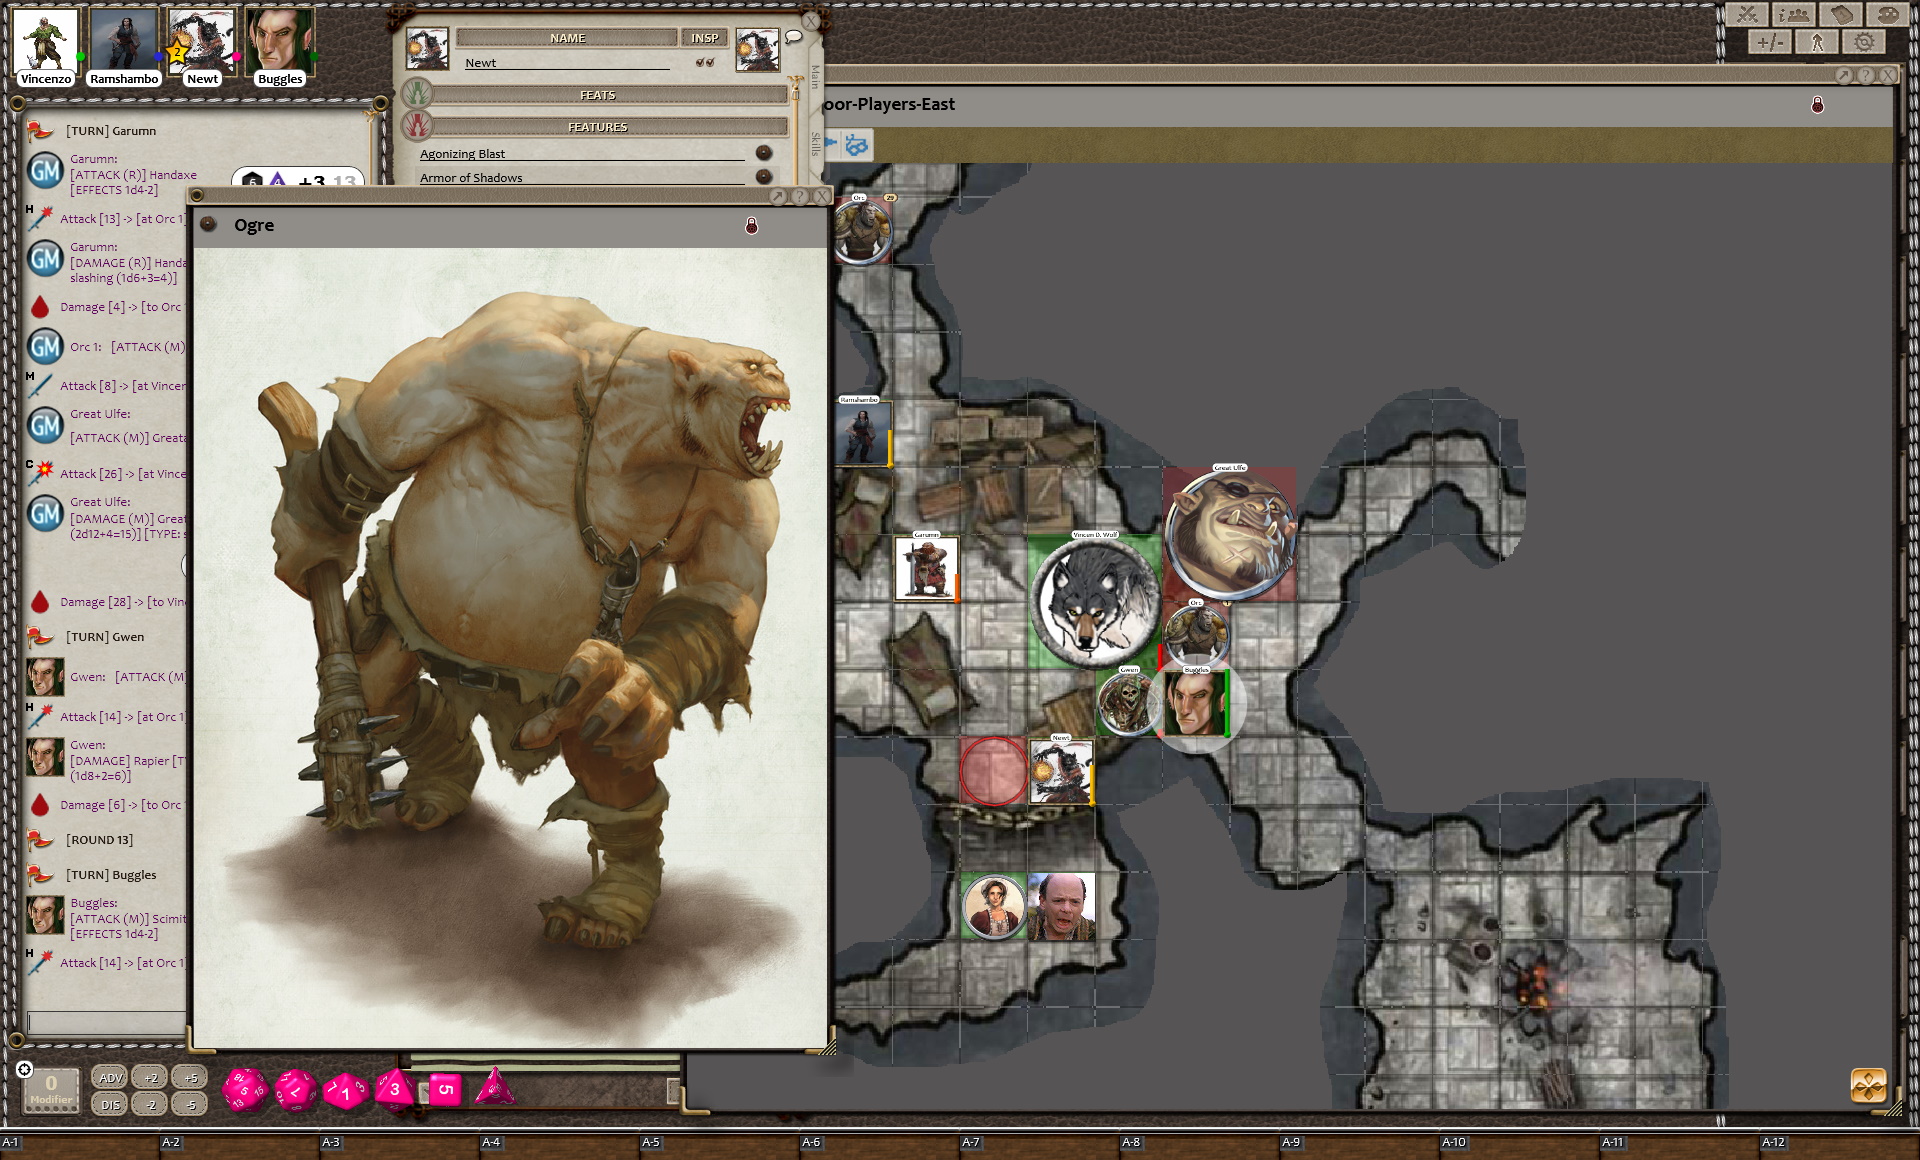Select the Great Ulfe ogre token
This screenshot has width=1920, height=1160.
pyautogui.click(x=1230, y=535)
